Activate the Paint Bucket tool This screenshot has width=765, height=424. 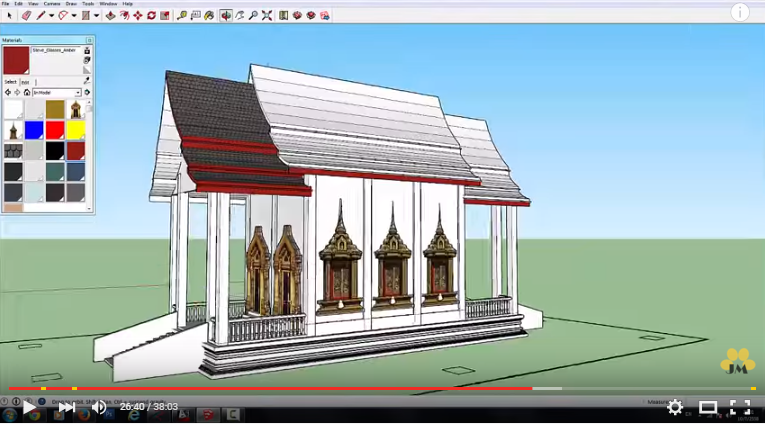pos(209,16)
